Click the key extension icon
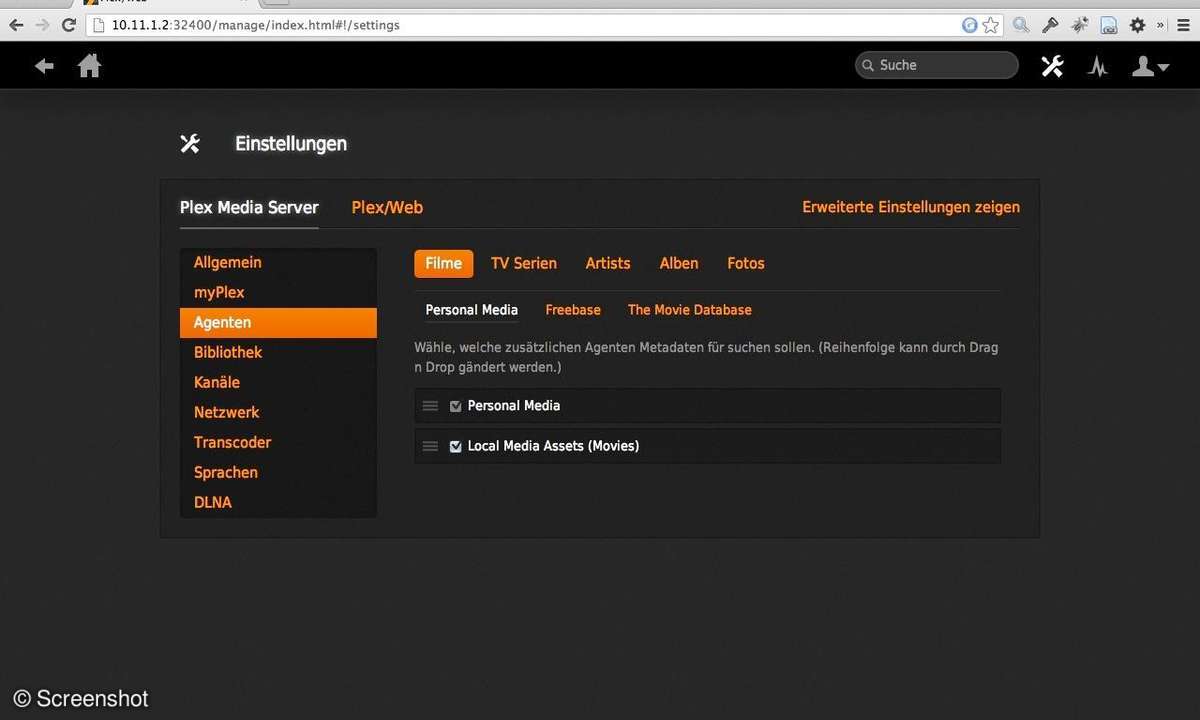 pos(1050,25)
